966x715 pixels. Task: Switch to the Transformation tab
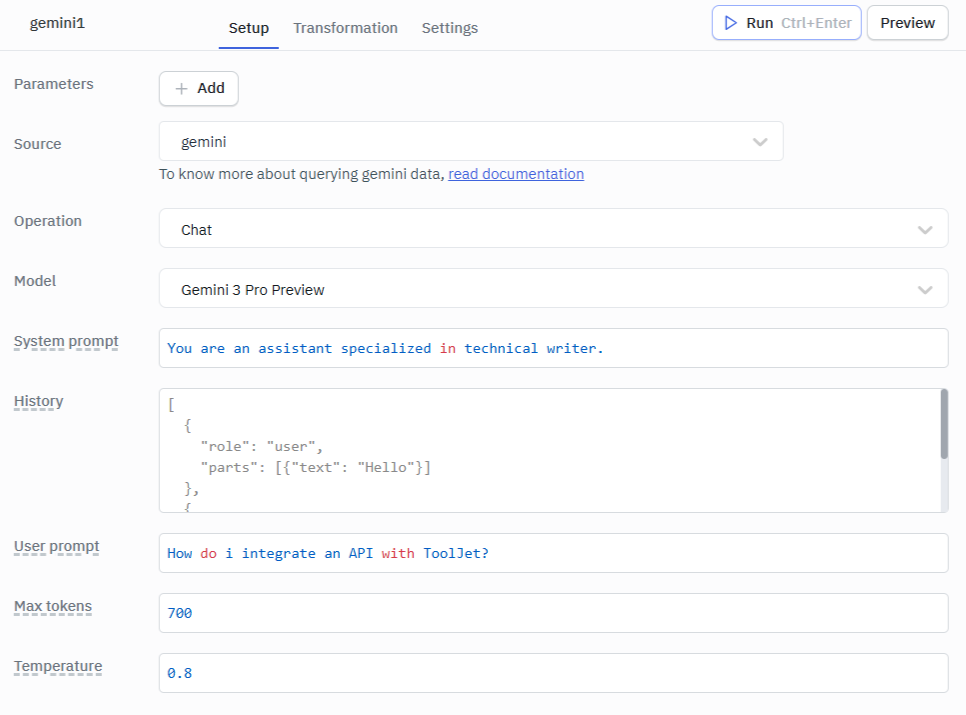345,28
